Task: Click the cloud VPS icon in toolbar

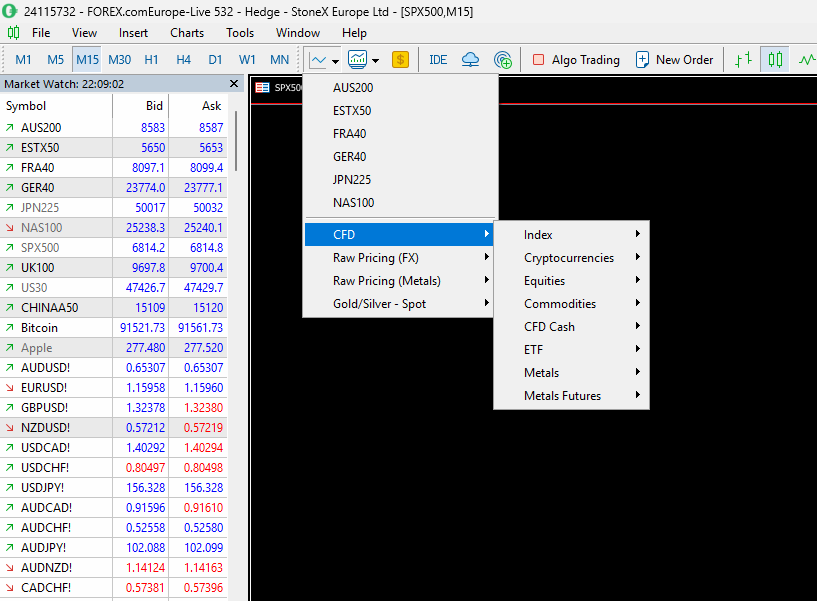Action: (470, 60)
